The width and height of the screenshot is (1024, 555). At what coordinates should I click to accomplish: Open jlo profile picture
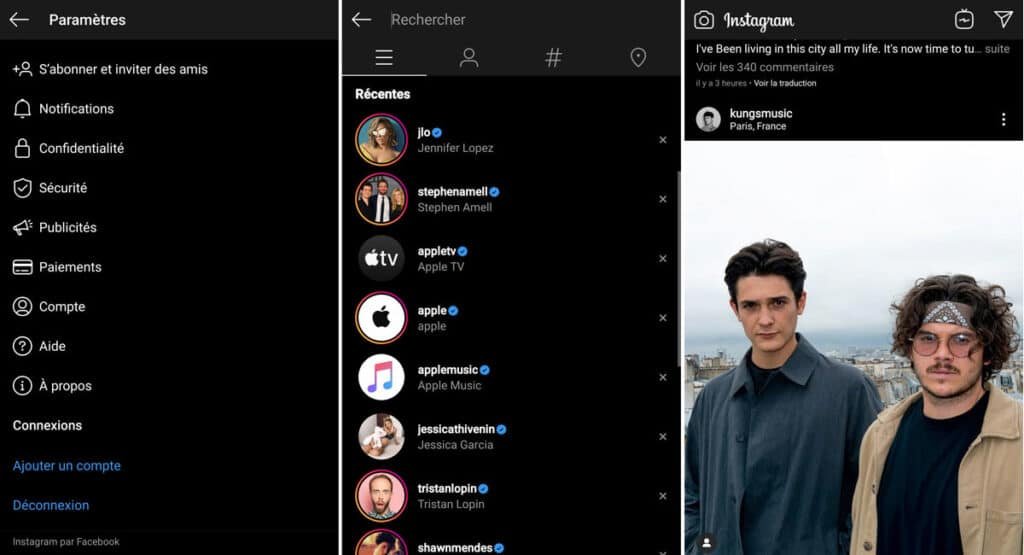tap(381, 140)
